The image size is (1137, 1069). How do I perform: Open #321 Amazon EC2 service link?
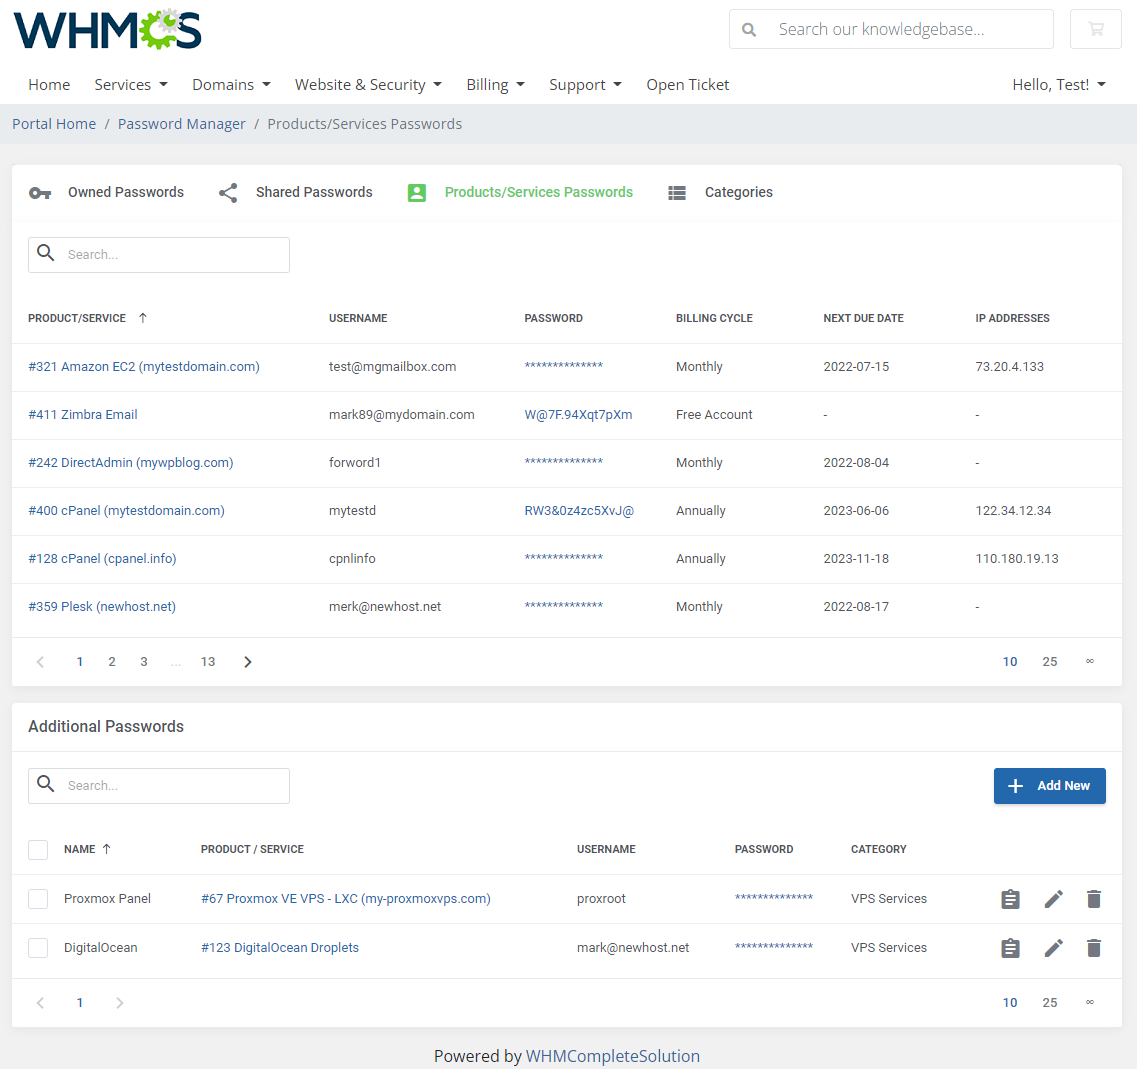coord(144,367)
